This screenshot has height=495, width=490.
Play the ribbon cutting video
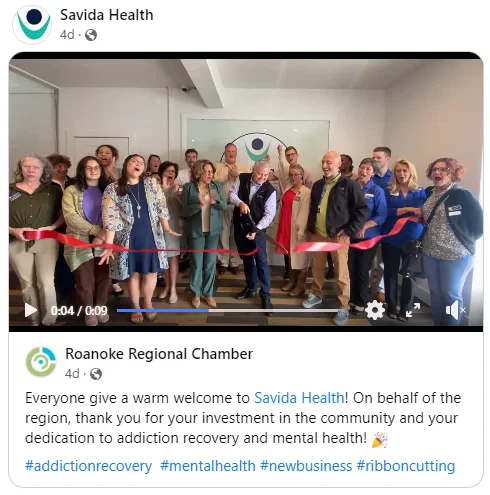31,310
